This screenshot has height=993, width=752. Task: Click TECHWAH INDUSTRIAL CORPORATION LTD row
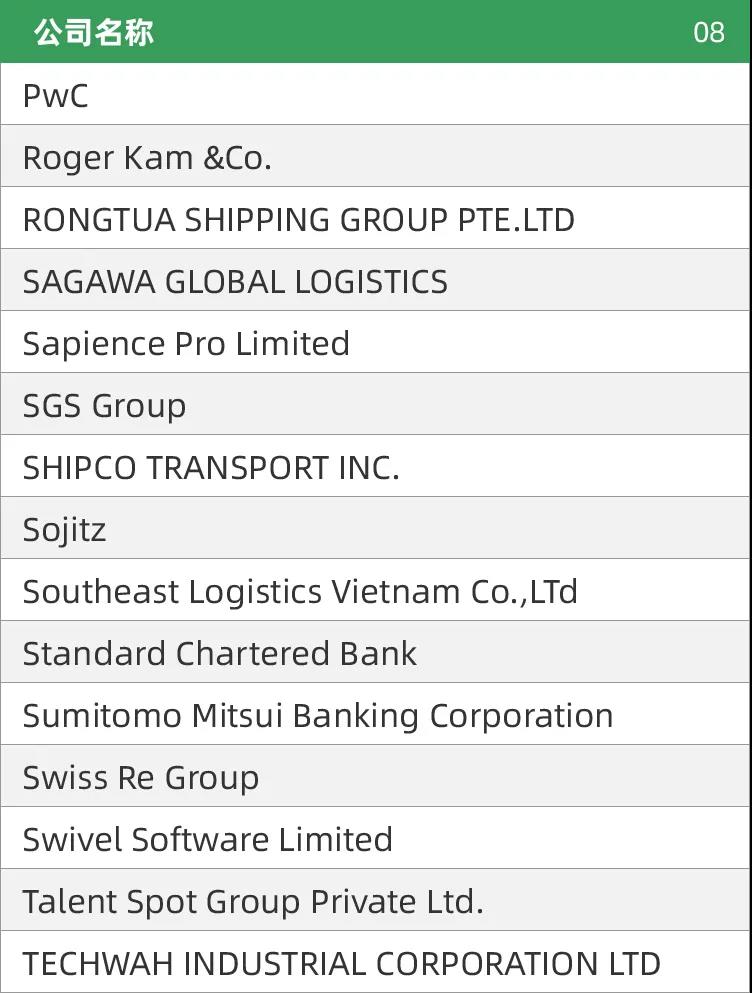coord(376,963)
